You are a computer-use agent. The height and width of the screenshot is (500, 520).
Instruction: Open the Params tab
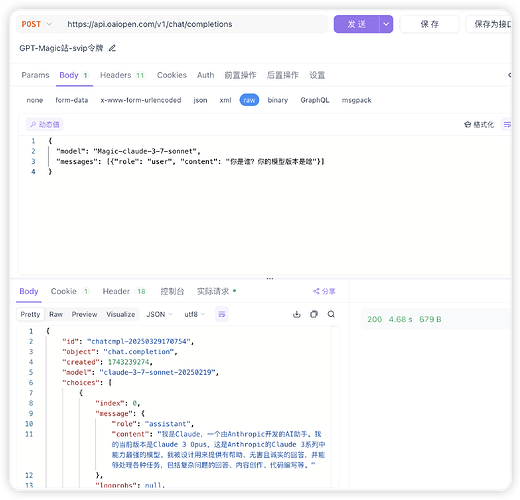click(35, 75)
